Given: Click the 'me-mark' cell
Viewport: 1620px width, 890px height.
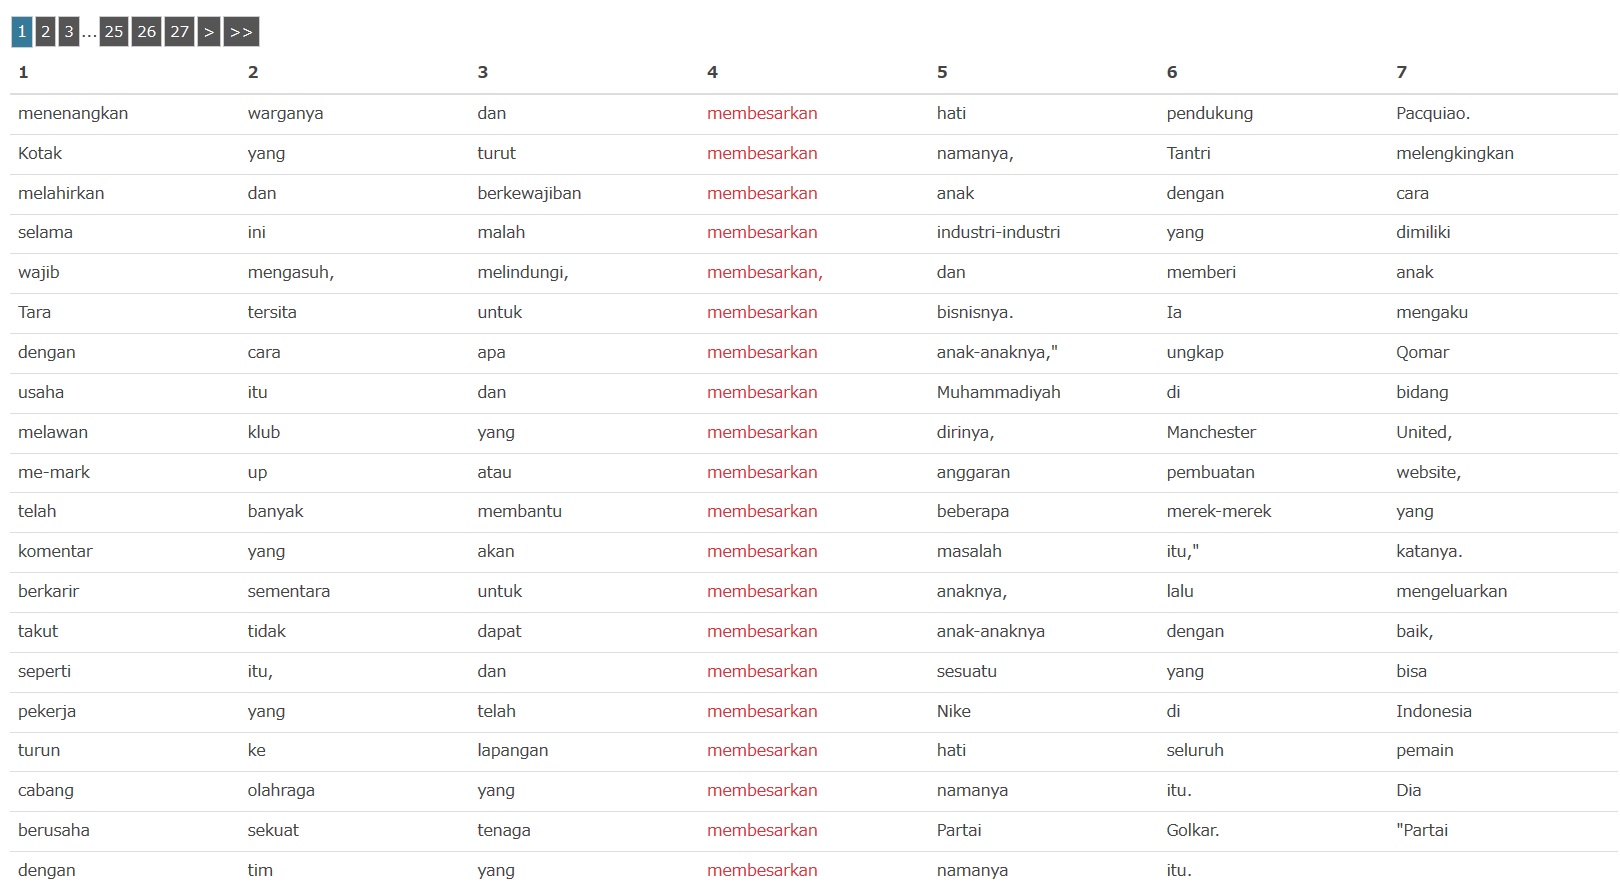Looking at the screenshot, I should tap(54, 472).
